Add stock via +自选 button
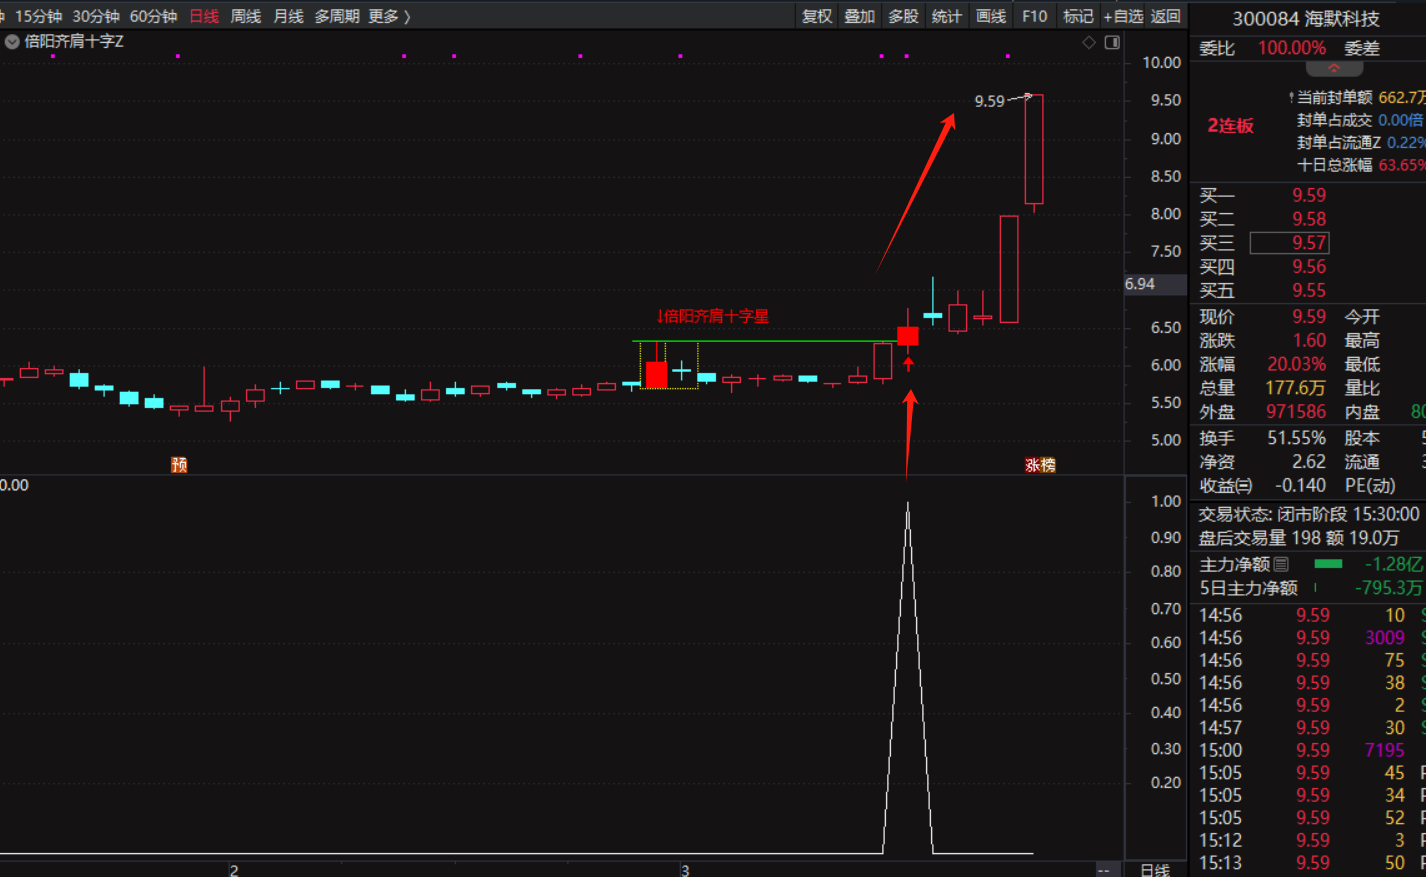Viewport: 1426px width, 877px height. coord(1123,16)
